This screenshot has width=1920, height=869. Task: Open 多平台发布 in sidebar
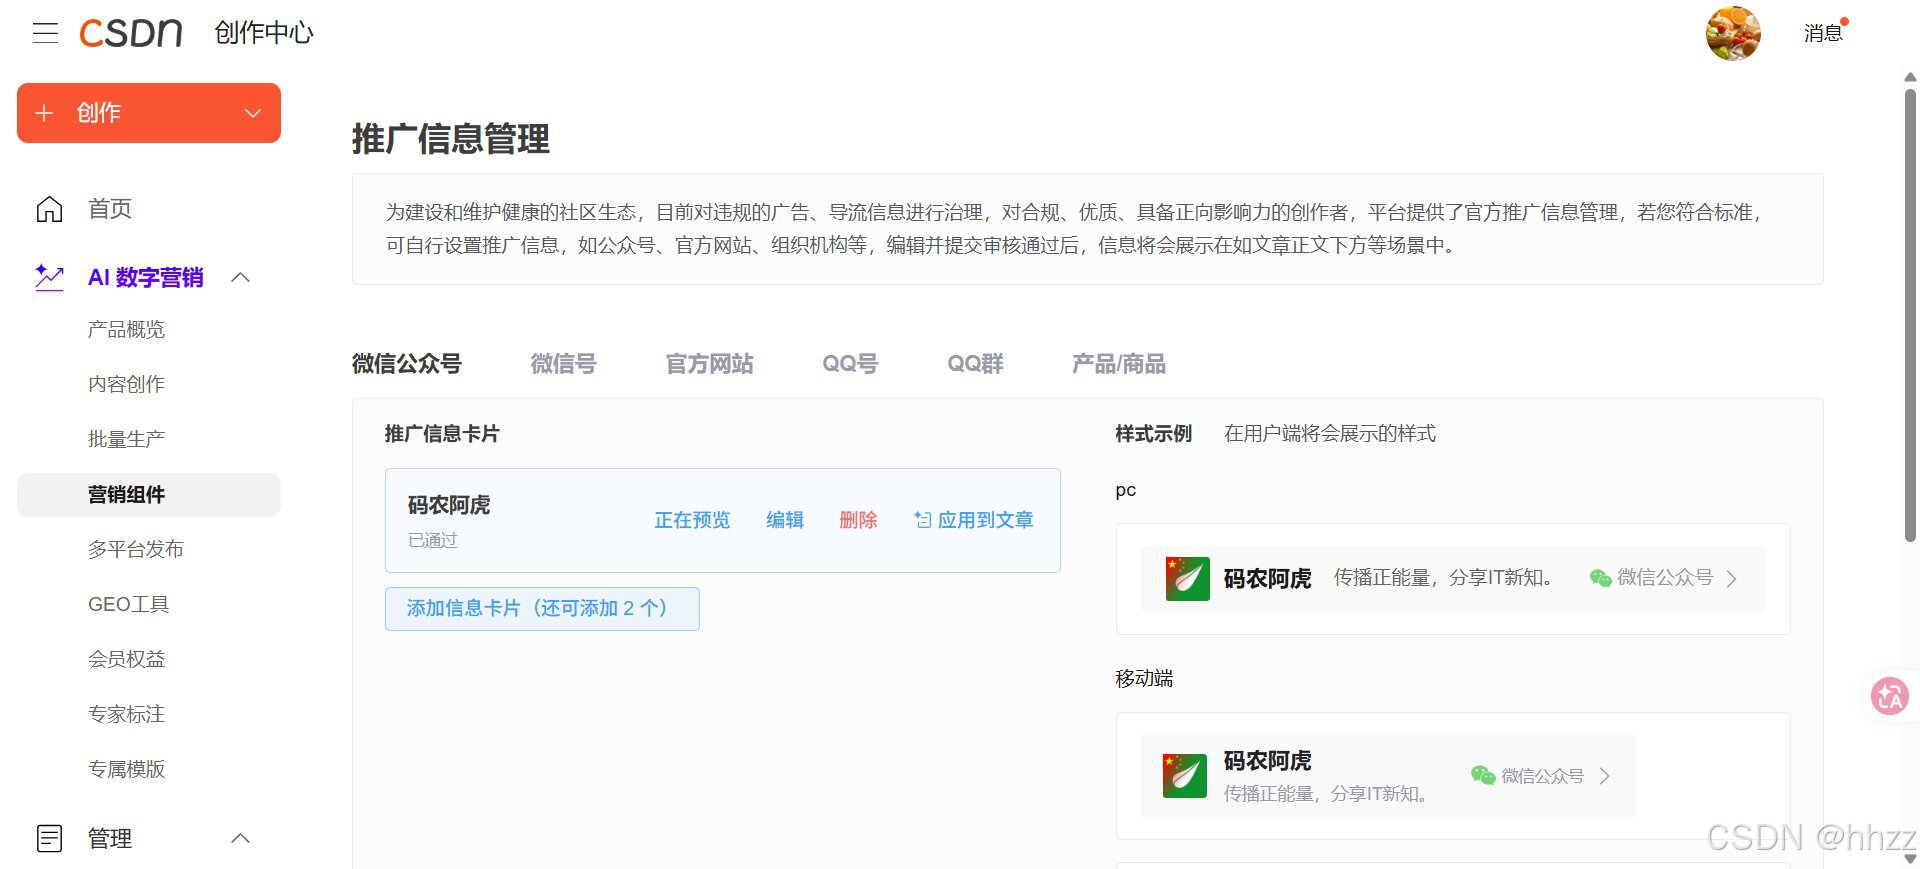(x=135, y=549)
